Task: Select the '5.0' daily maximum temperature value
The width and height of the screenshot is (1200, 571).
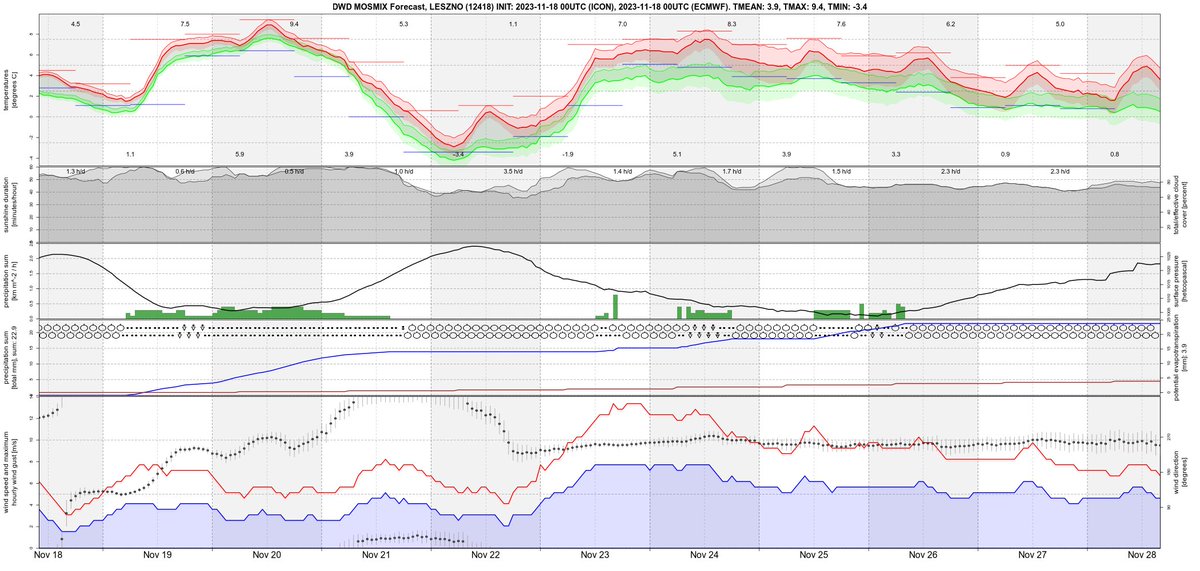Action: pyautogui.click(x=1060, y=23)
